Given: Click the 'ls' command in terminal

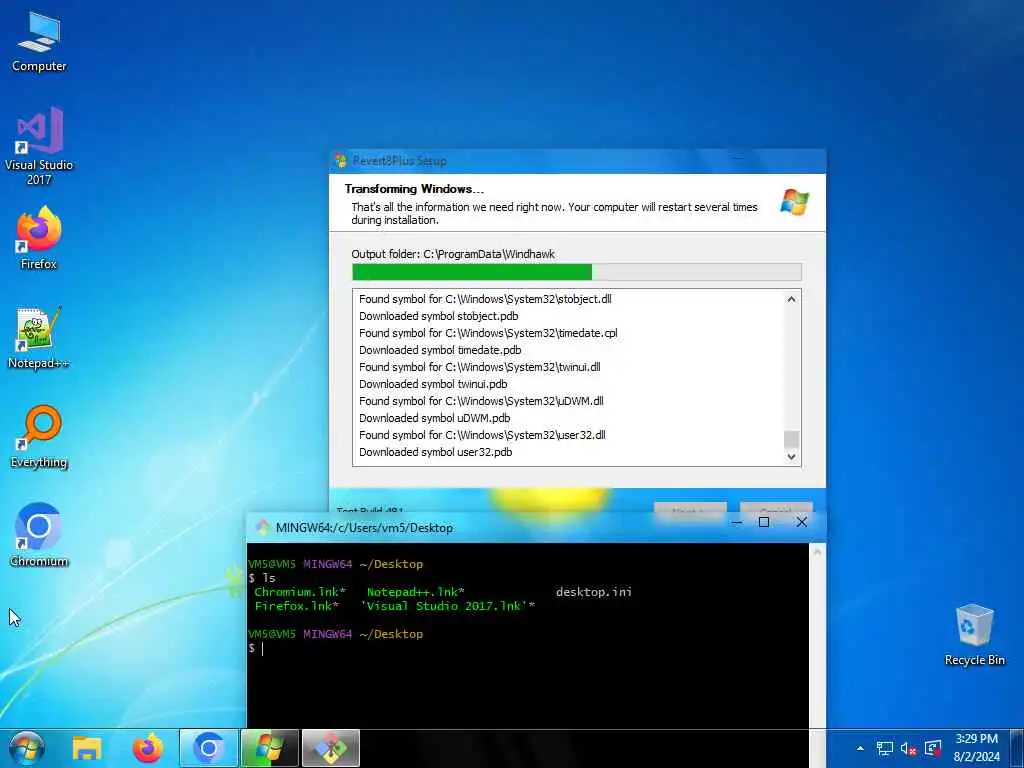Looking at the screenshot, I should point(268,578).
